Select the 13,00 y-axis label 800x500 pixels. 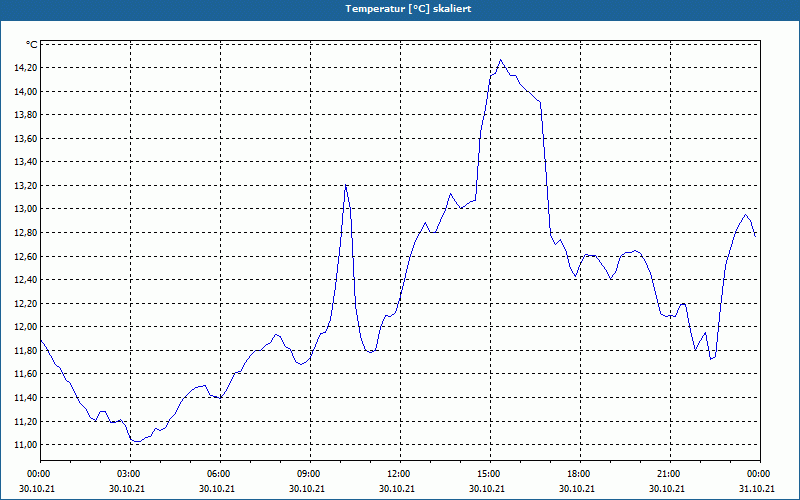click(27, 209)
